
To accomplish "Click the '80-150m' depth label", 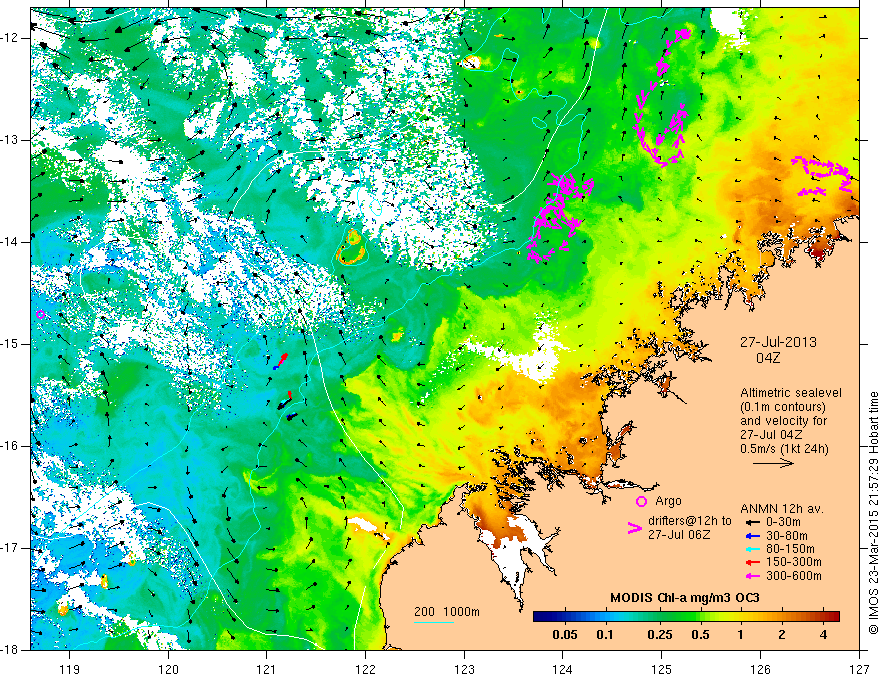I will coord(790,549).
